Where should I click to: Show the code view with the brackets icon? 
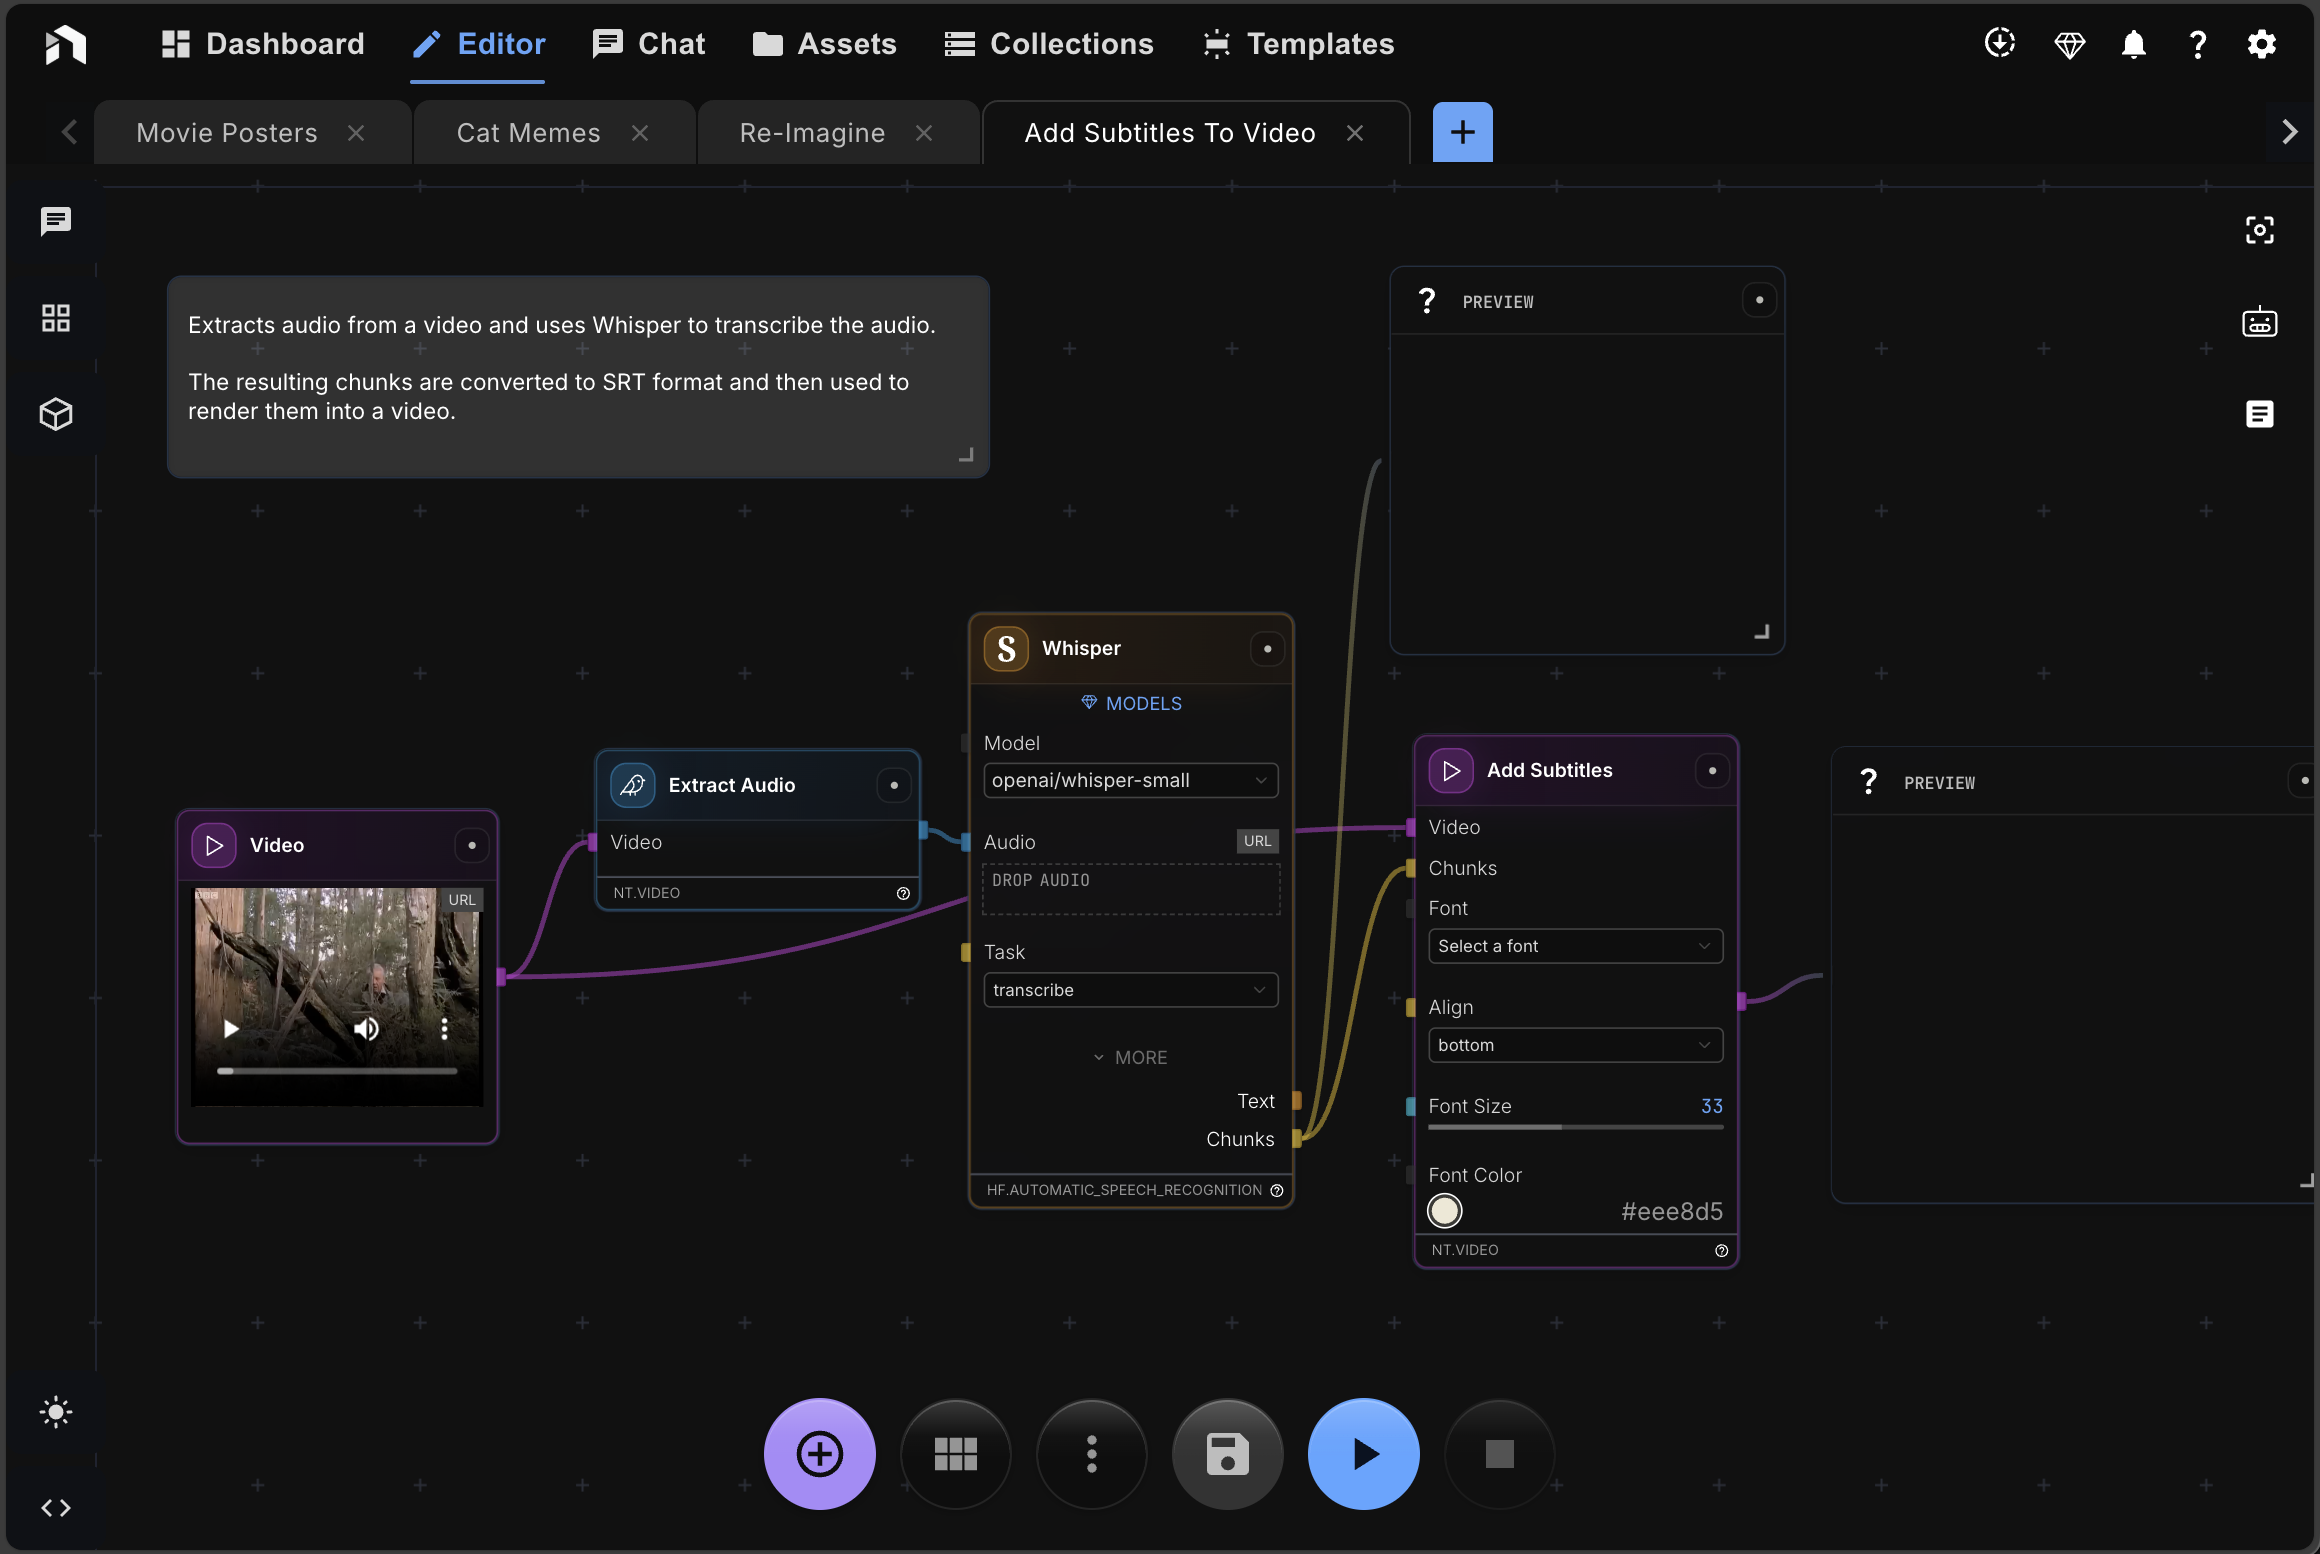point(55,1508)
